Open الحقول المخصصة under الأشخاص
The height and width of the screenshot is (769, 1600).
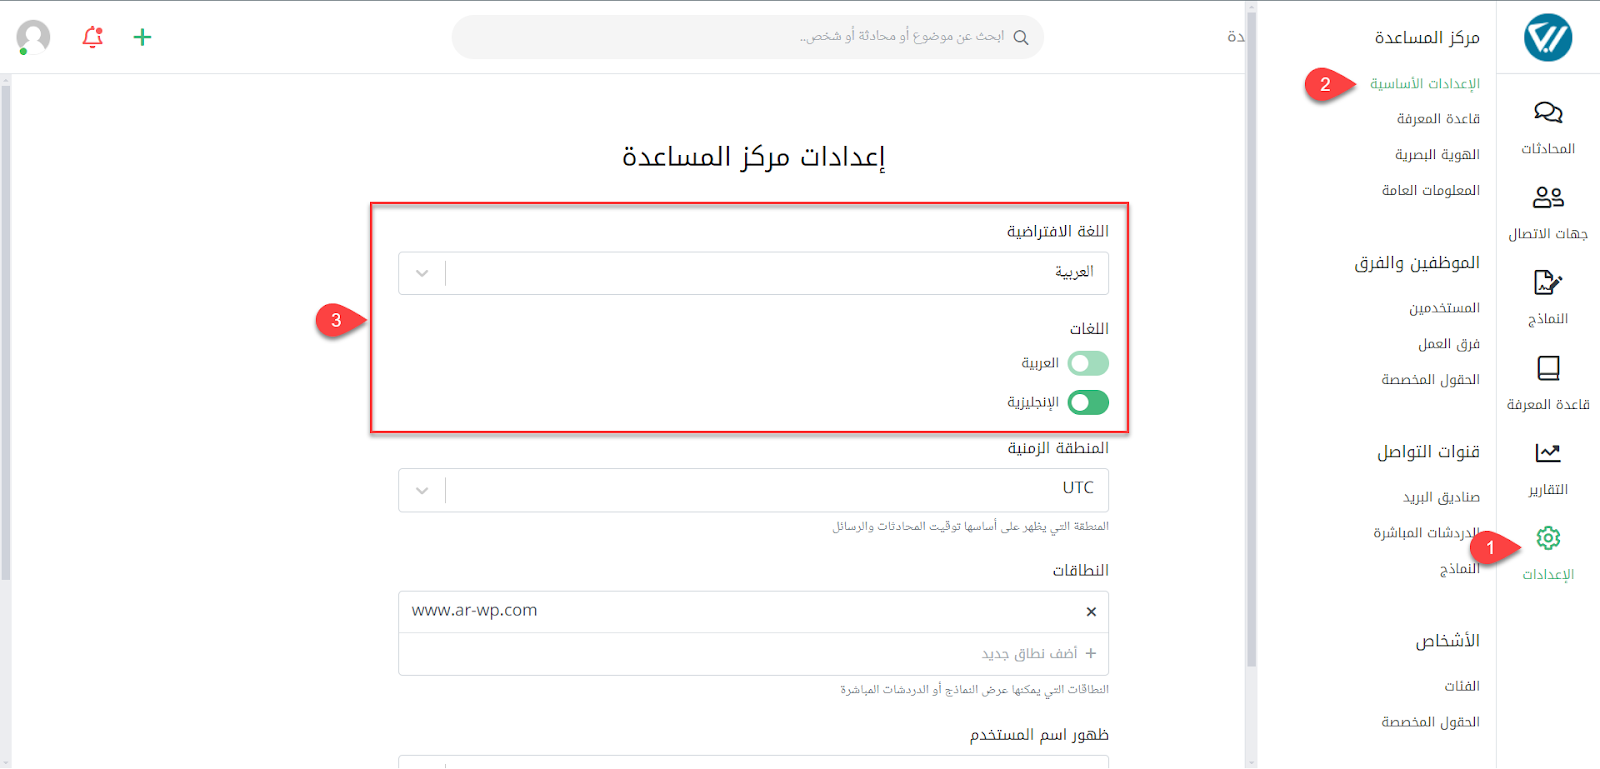(1431, 722)
